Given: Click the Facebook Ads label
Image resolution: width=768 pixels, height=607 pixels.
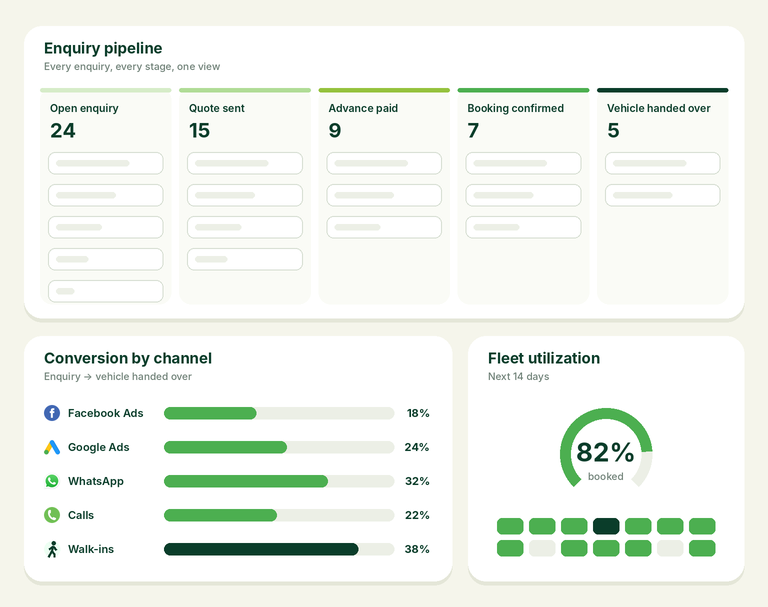Looking at the screenshot, I should coord(105,413).
